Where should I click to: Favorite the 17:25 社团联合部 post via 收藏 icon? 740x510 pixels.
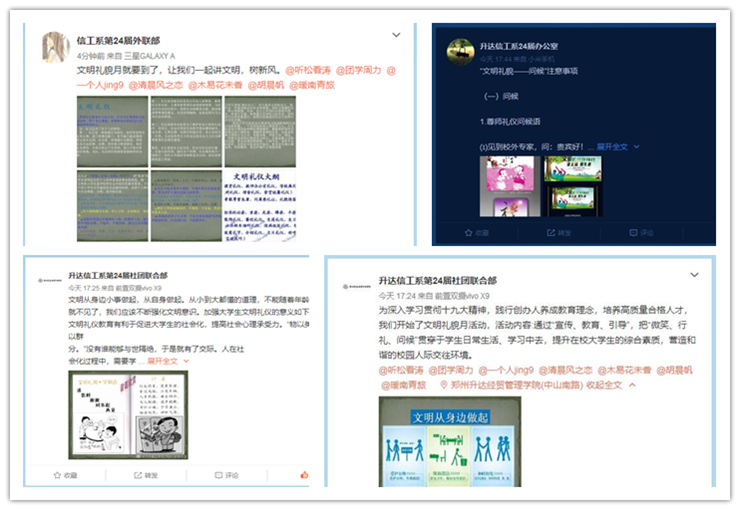coord(68,475)
